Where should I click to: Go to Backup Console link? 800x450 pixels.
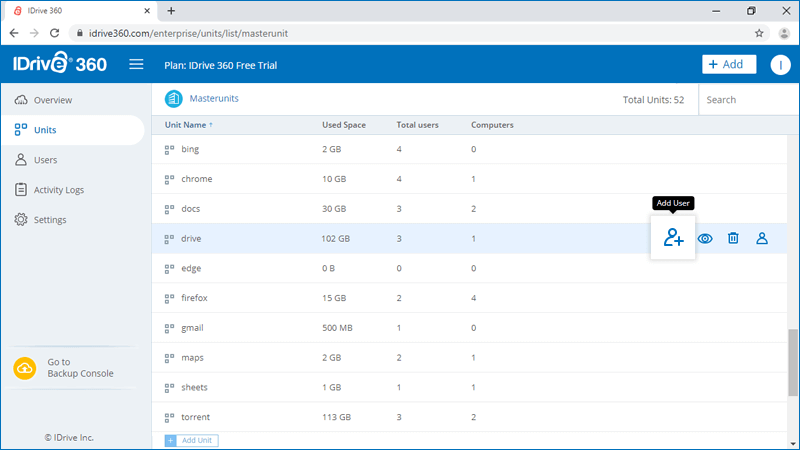[x=80, y=368]
